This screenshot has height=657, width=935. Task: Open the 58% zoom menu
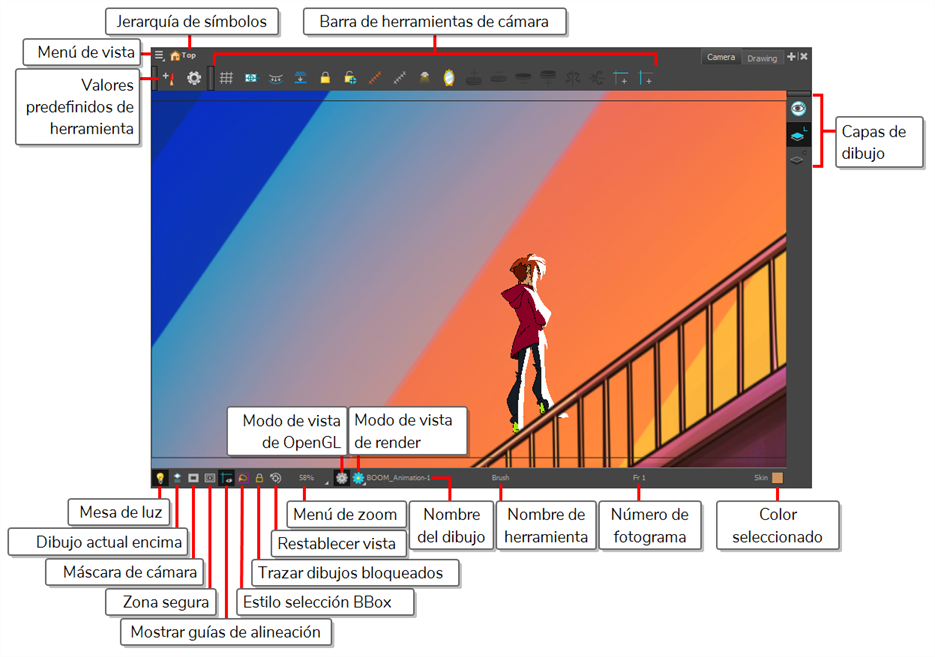pos(312,478)
